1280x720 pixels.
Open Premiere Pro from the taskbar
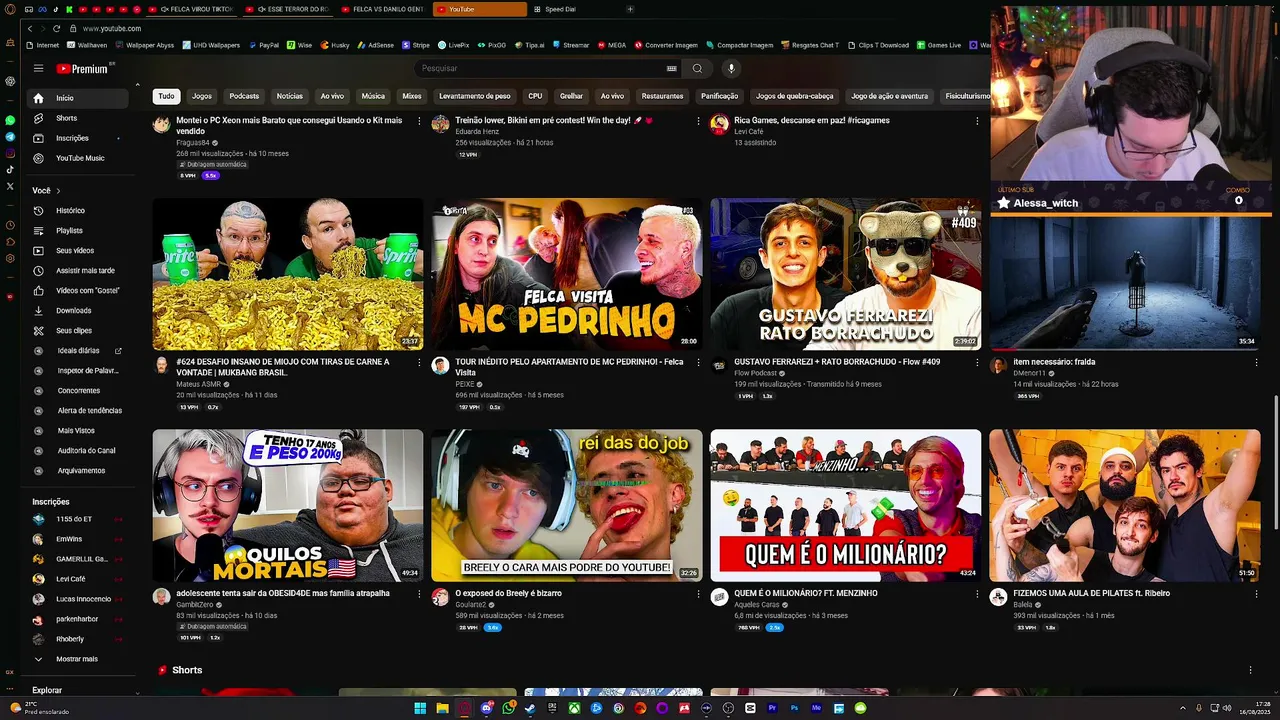772,708
